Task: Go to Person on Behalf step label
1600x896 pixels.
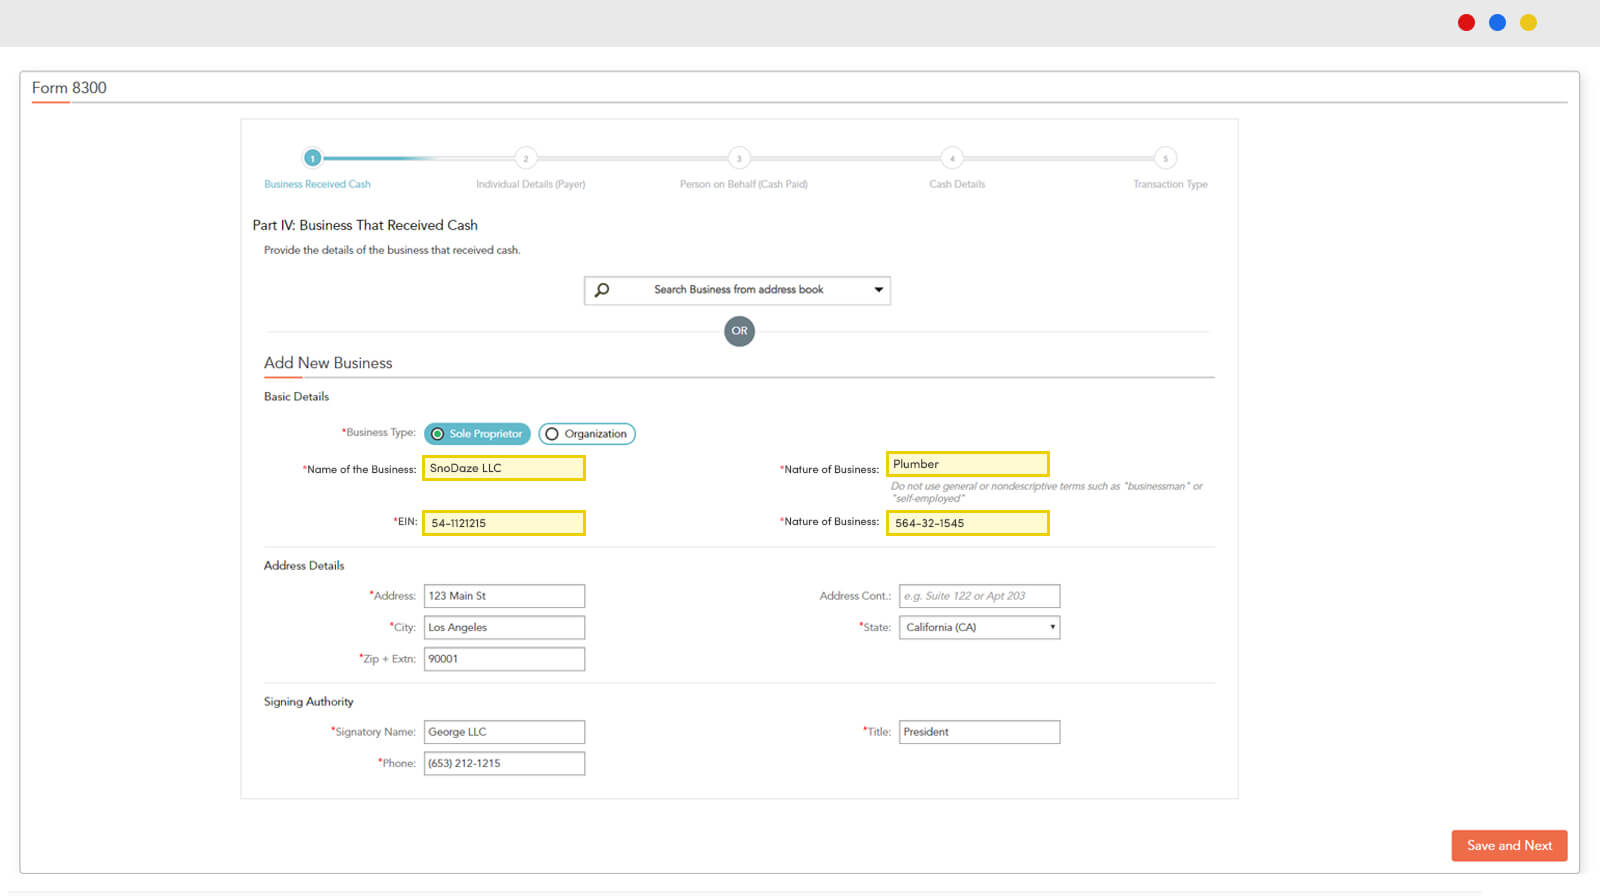Action: [x=743, y=184]
